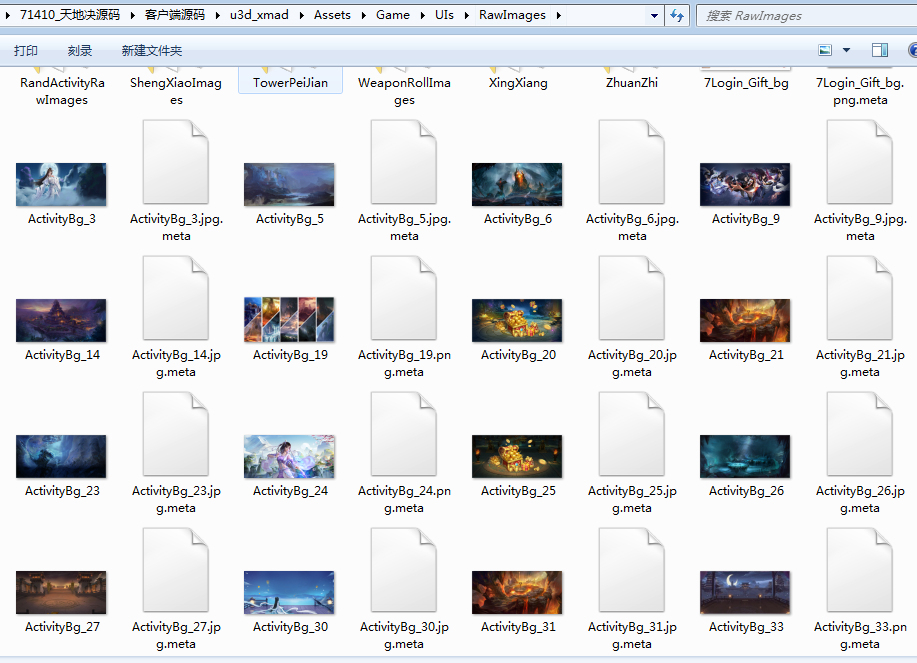Toggle the preview pane icon
The height and width of the screenshot is (663, 917).
(880, 50)
